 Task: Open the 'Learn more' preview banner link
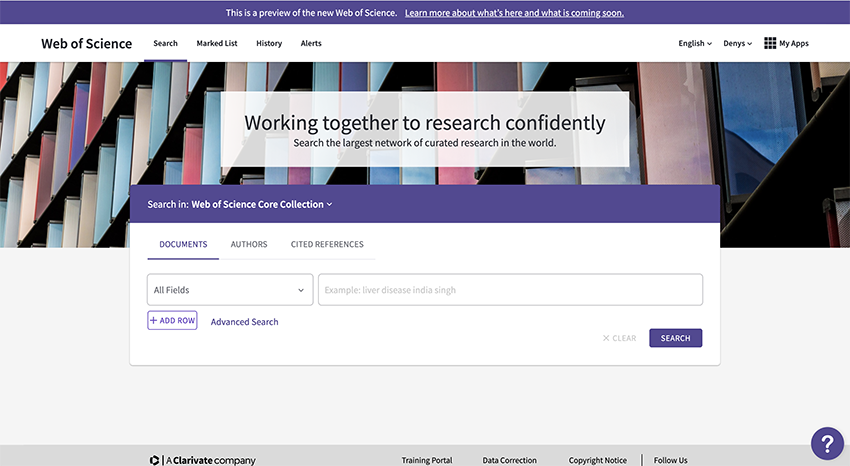pos(514,13)
